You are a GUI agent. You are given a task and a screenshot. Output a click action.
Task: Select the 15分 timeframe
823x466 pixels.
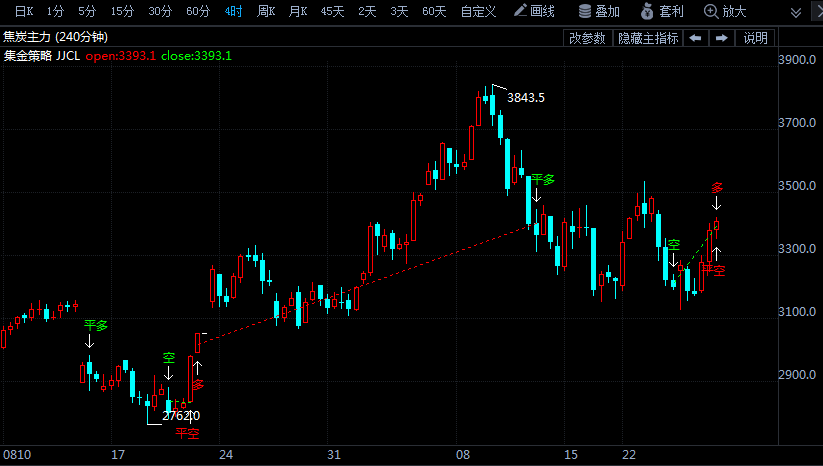pos(122,12)
